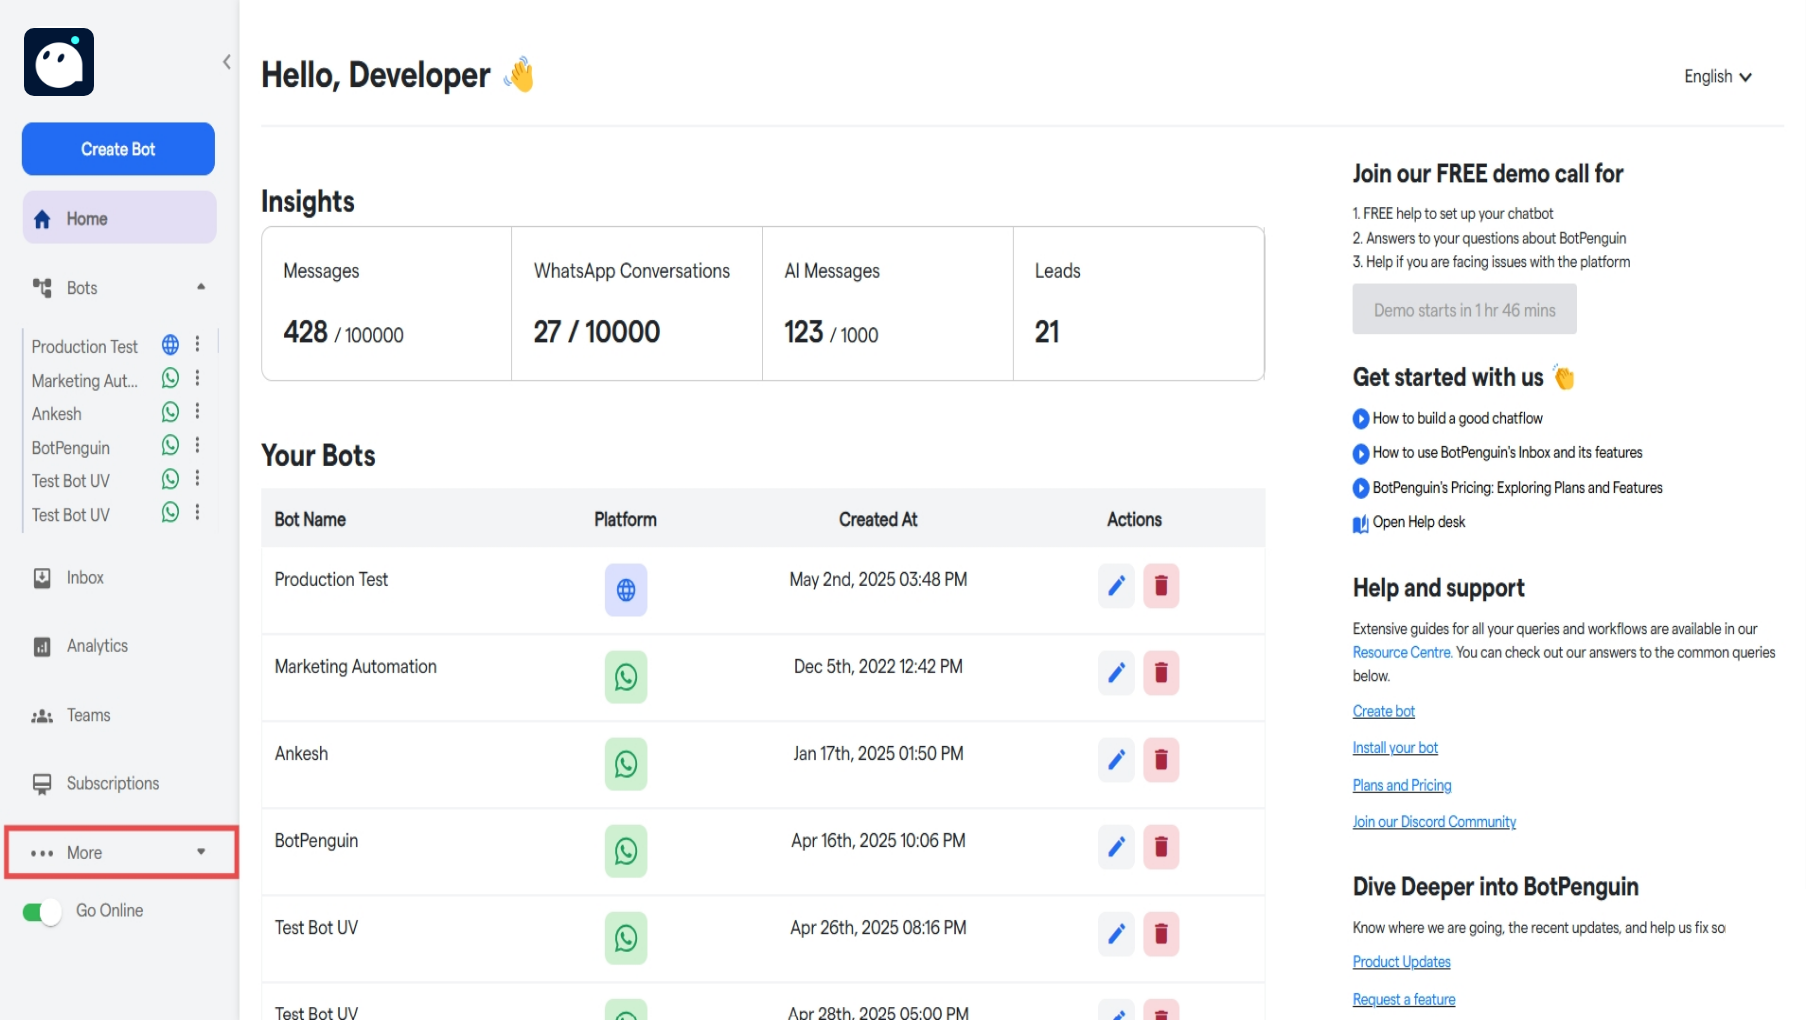Click website globe icon beside Production Test in sidebar
Screen dimensions: 1806x1020
point(171,345)
